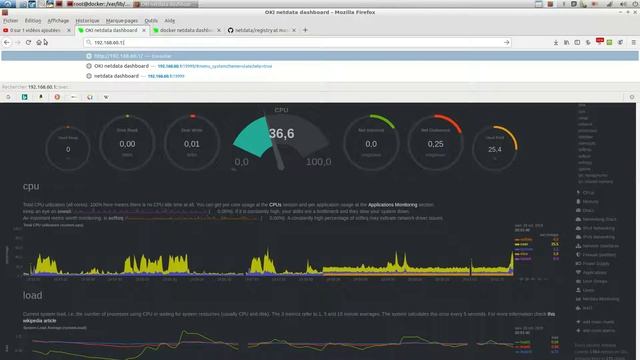Open the root@docker terminal in taskbar
This screenshot has height=360, width=640.
[x=99, y=4]
